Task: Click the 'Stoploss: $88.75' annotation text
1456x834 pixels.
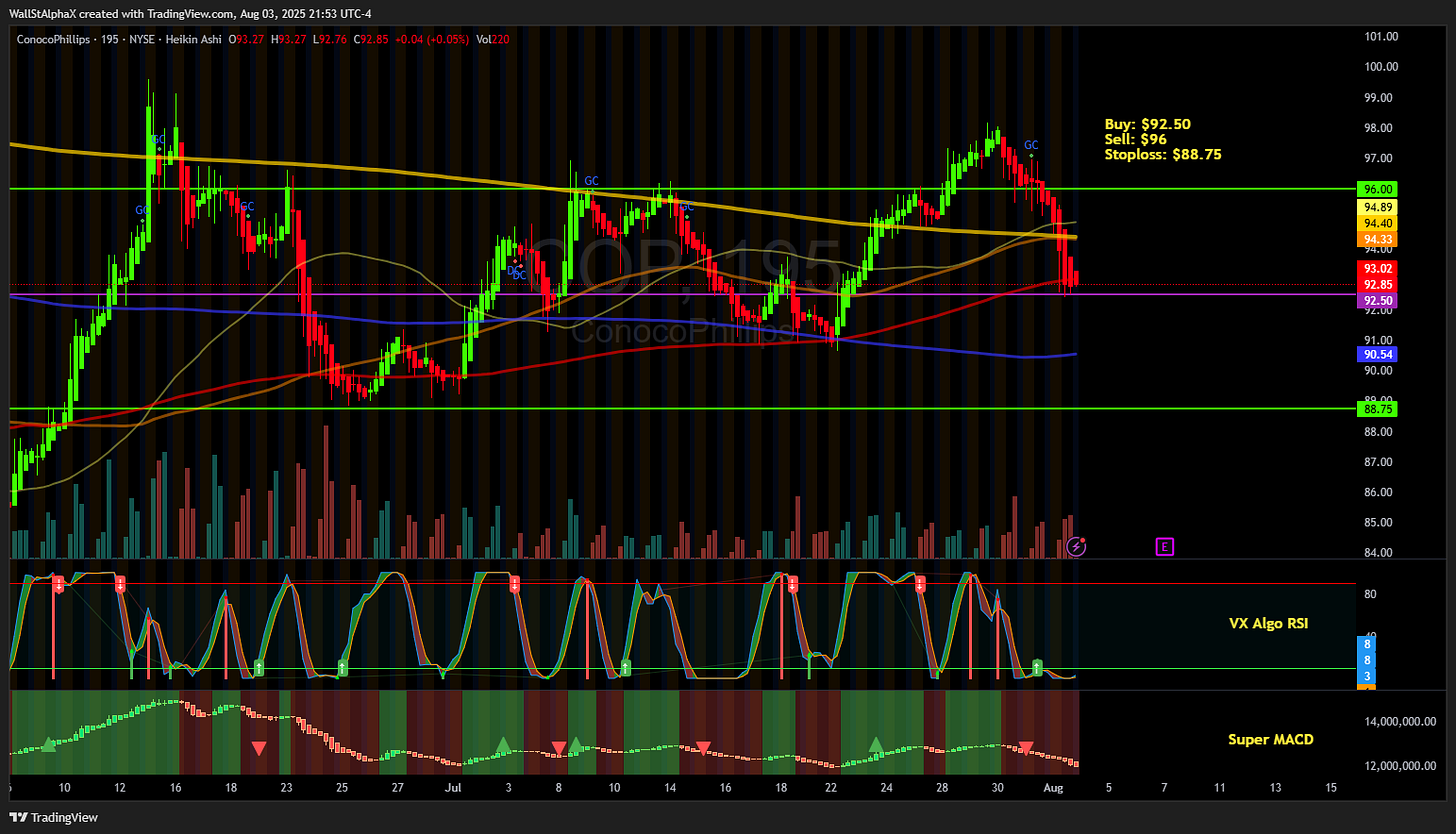Action: coord(1163,155)
